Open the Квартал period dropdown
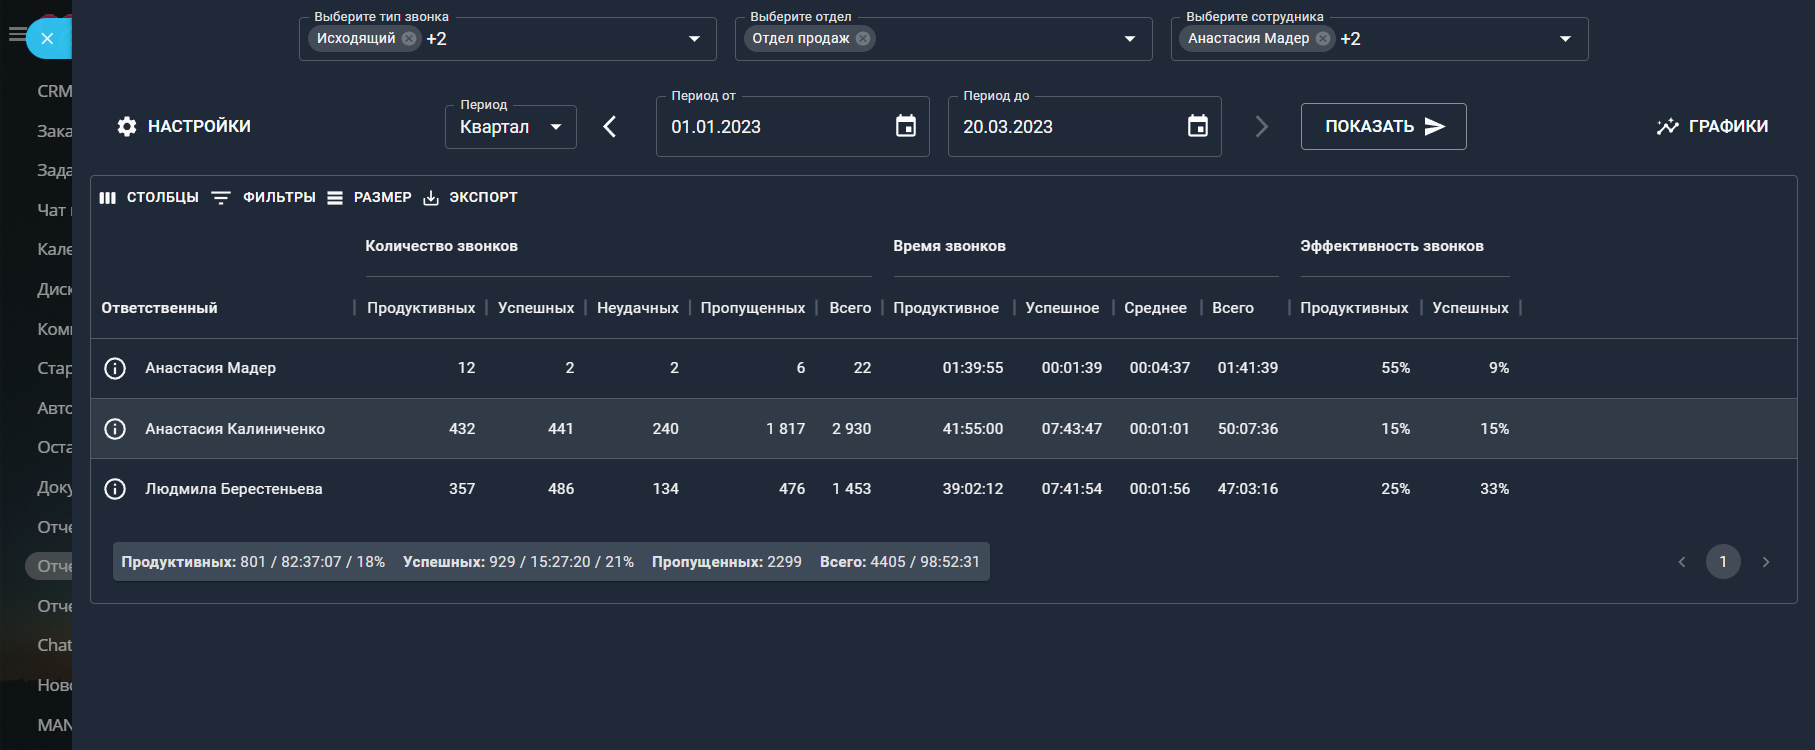The image size is (1815, 750). click(510, 127)
